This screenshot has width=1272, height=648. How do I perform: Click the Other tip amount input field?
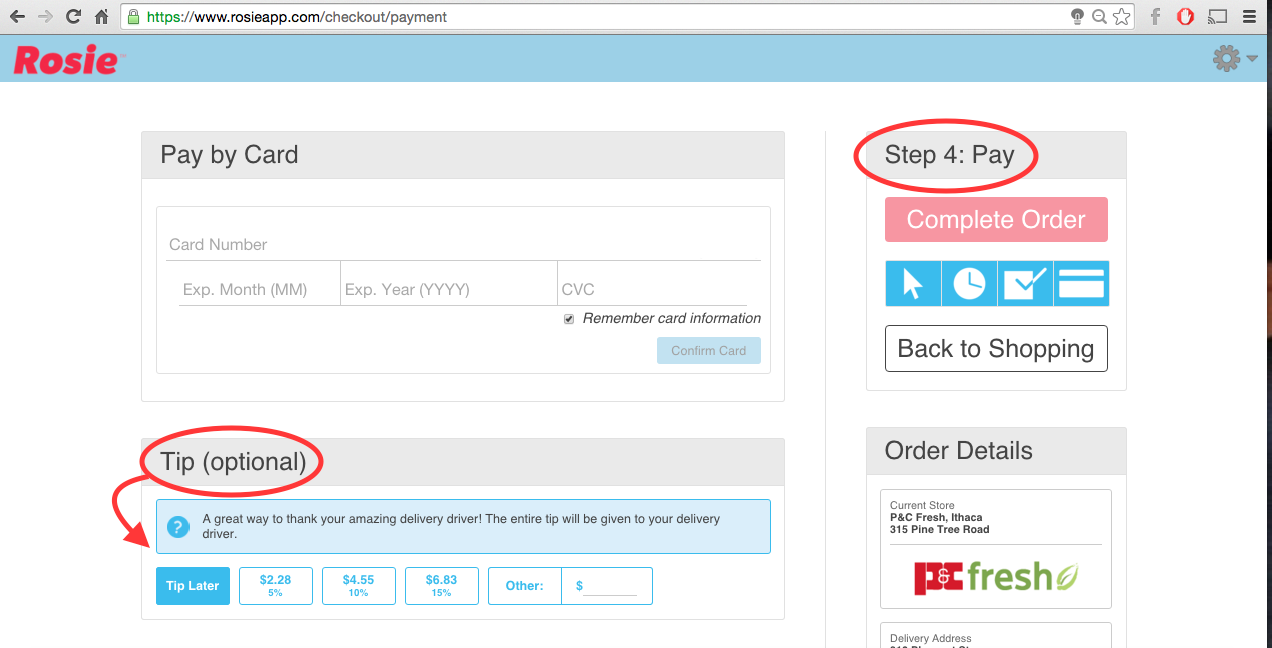point(609,586)
